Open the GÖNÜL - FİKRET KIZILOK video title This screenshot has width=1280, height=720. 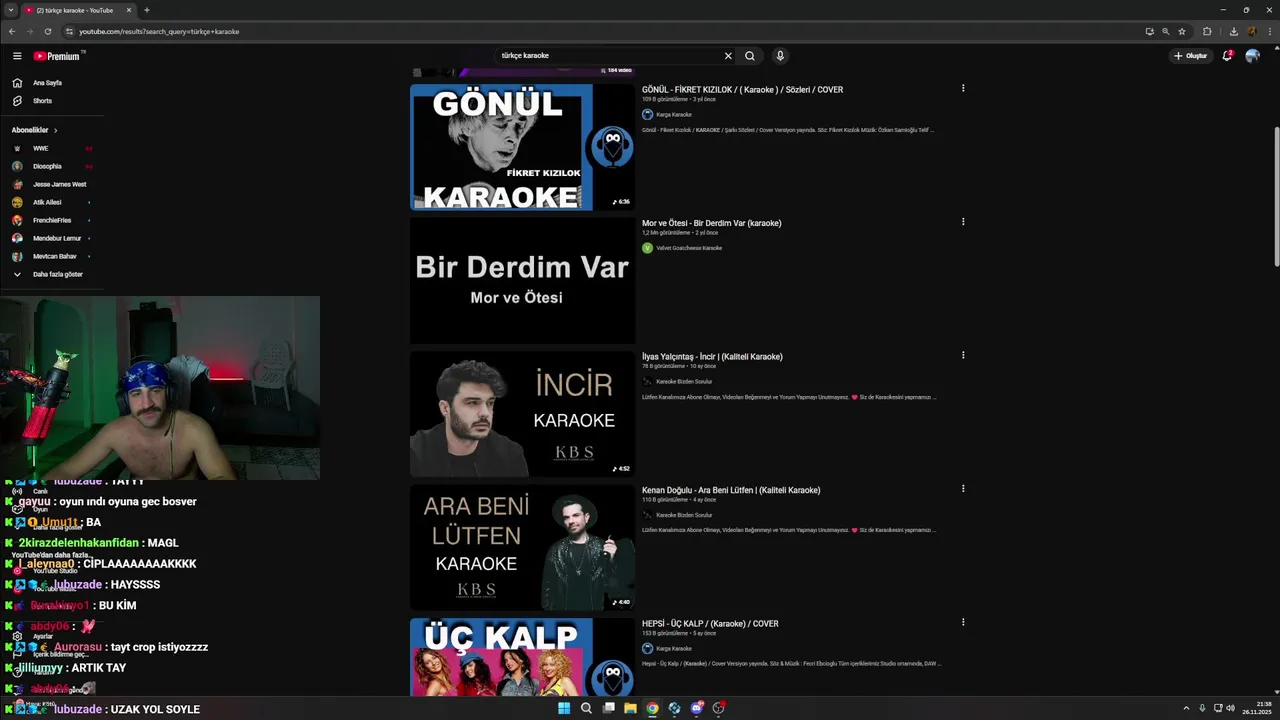[742, 90]
